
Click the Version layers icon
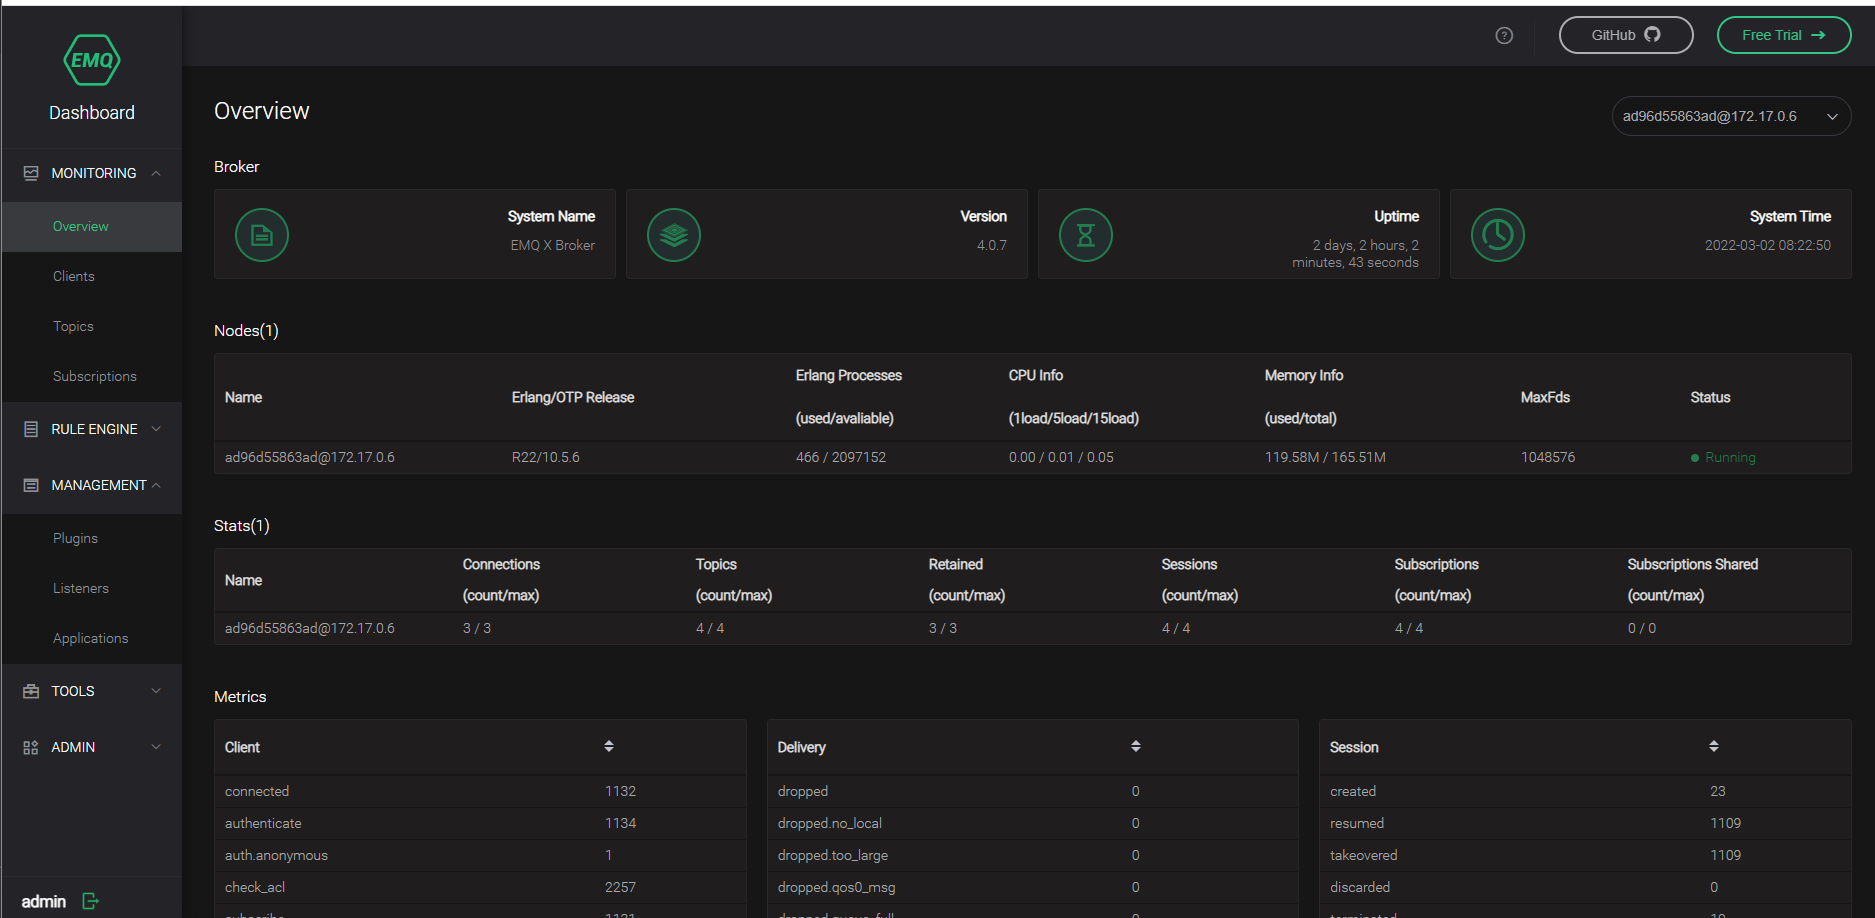tap(674, 235)
